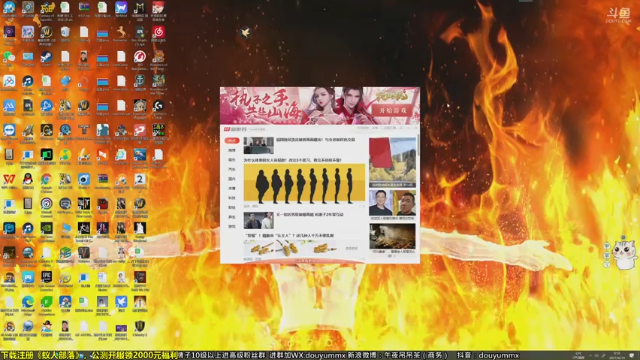Select the horse silhouette desktop icon
Viewport: 640px width, 360px height.
[121, 32]
